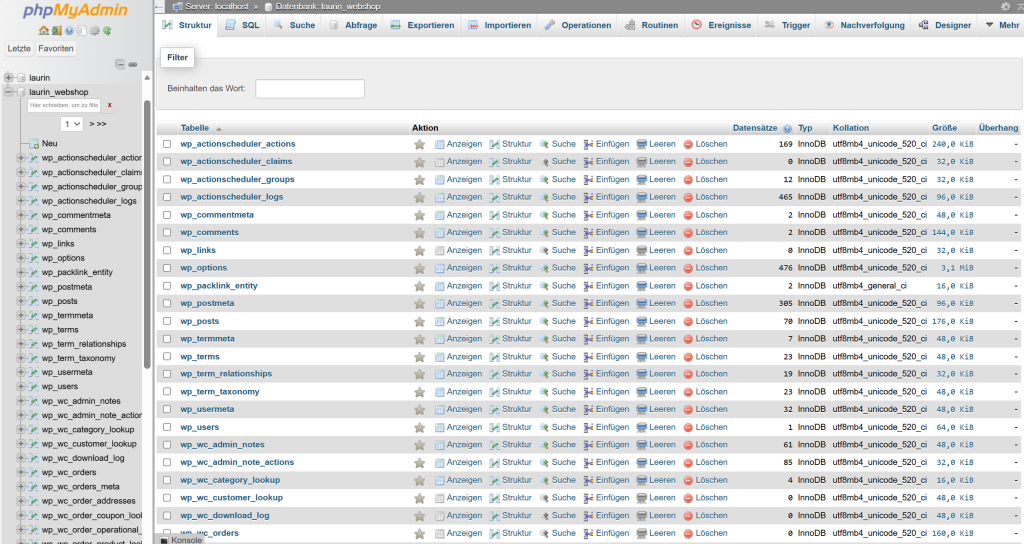Tick checkbox next to wp_options
The width and height of the screenshot is (1024, 544).
coord(167,268)
